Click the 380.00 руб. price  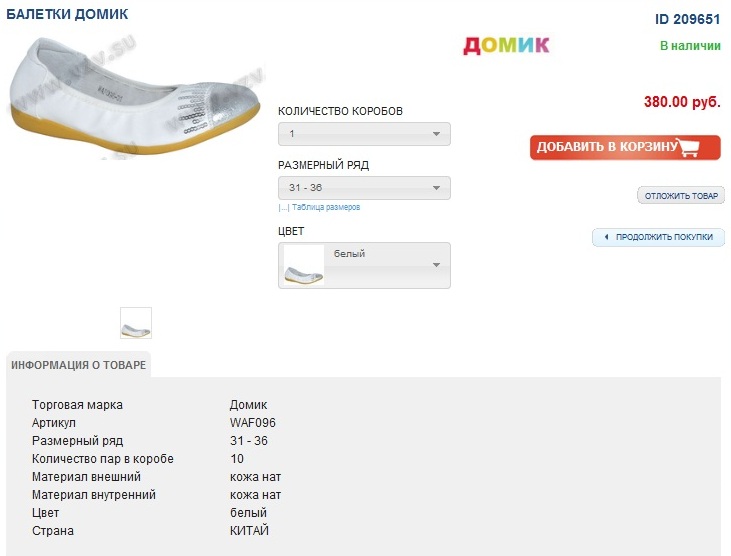point(682,102)
